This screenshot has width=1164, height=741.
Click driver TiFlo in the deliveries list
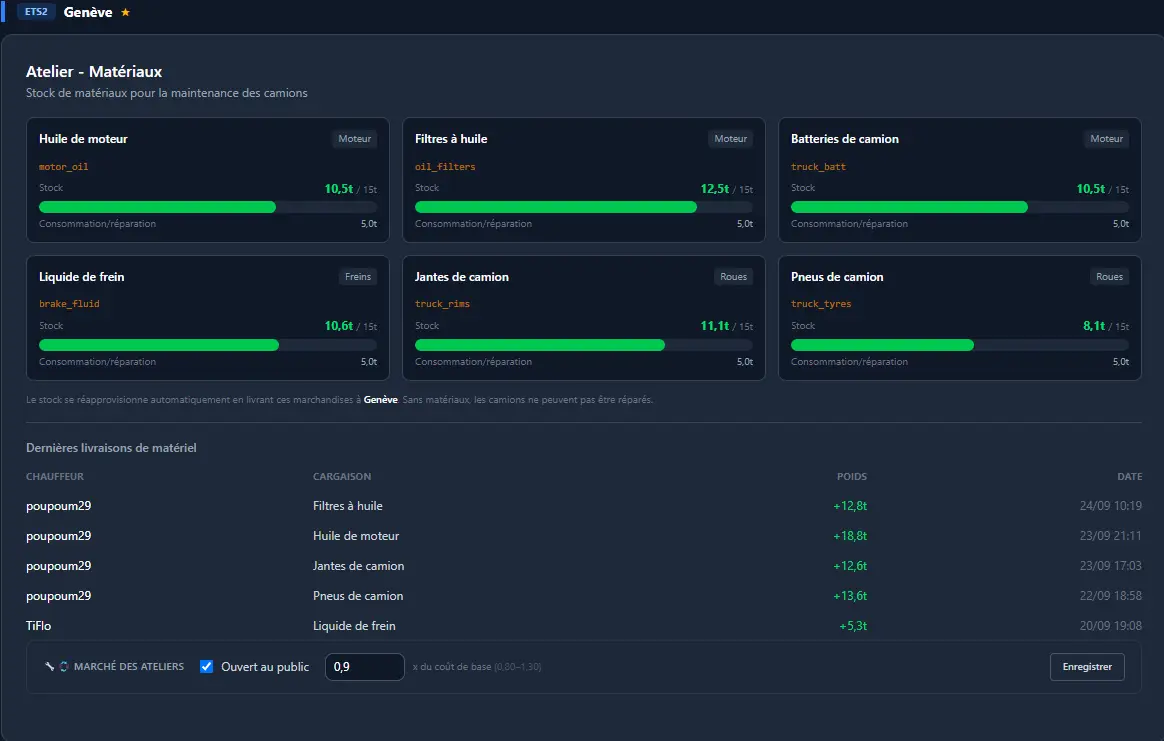click(x=39, y=626)
